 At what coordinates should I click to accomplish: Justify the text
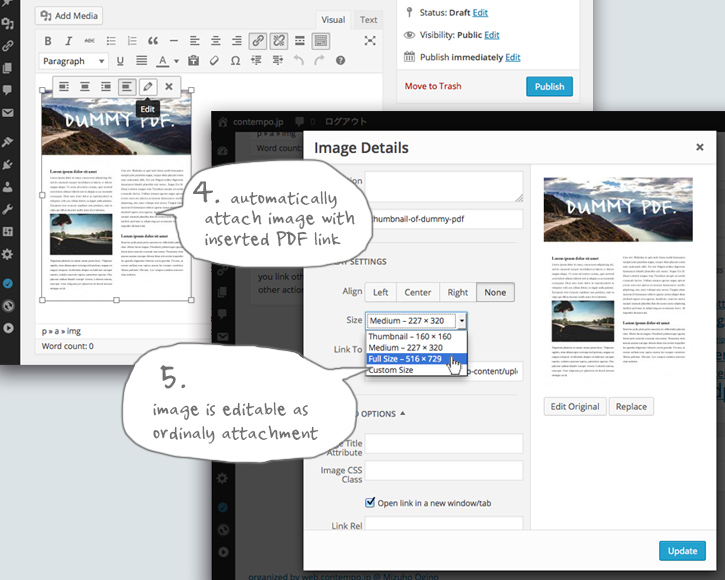coord(141,61)
